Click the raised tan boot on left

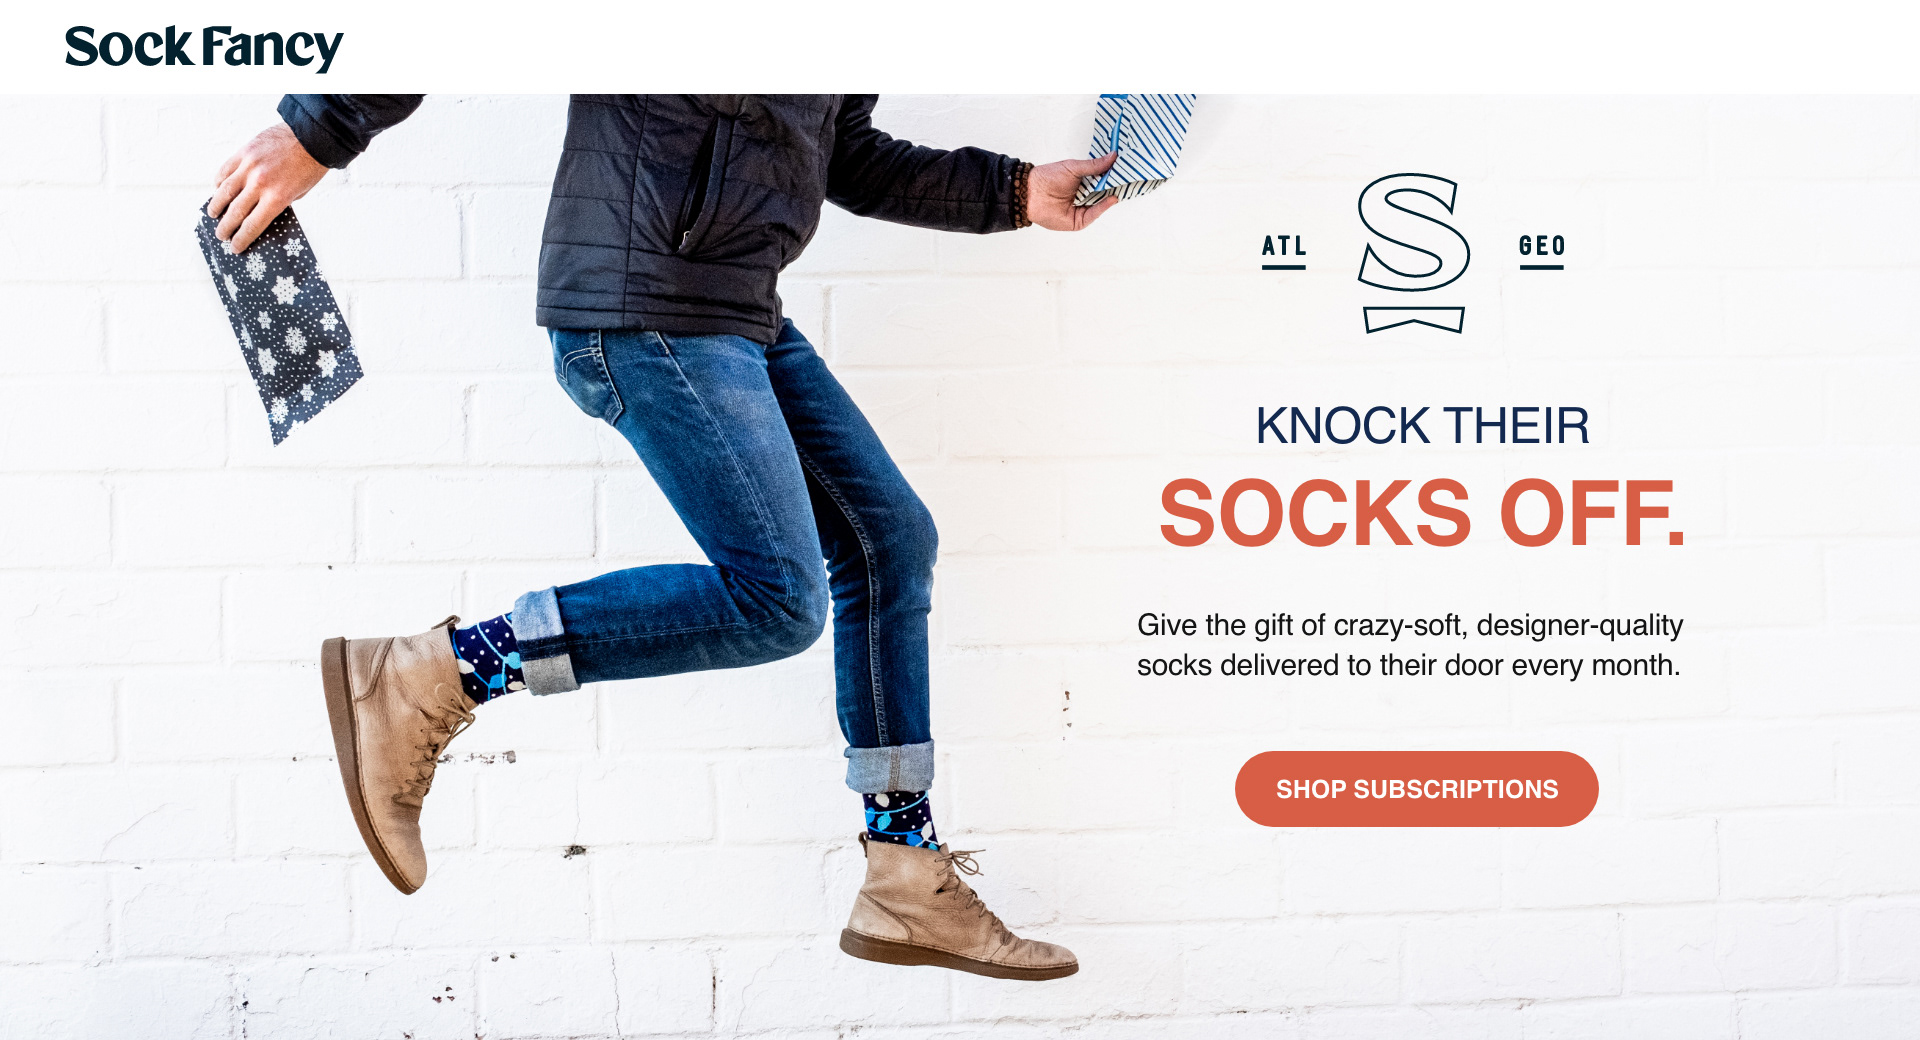(392, 752)
